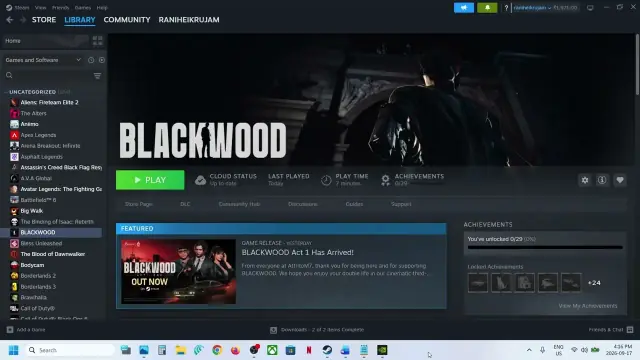Open Friends & Chat icon
640x360 pixels.
[630, 329]
